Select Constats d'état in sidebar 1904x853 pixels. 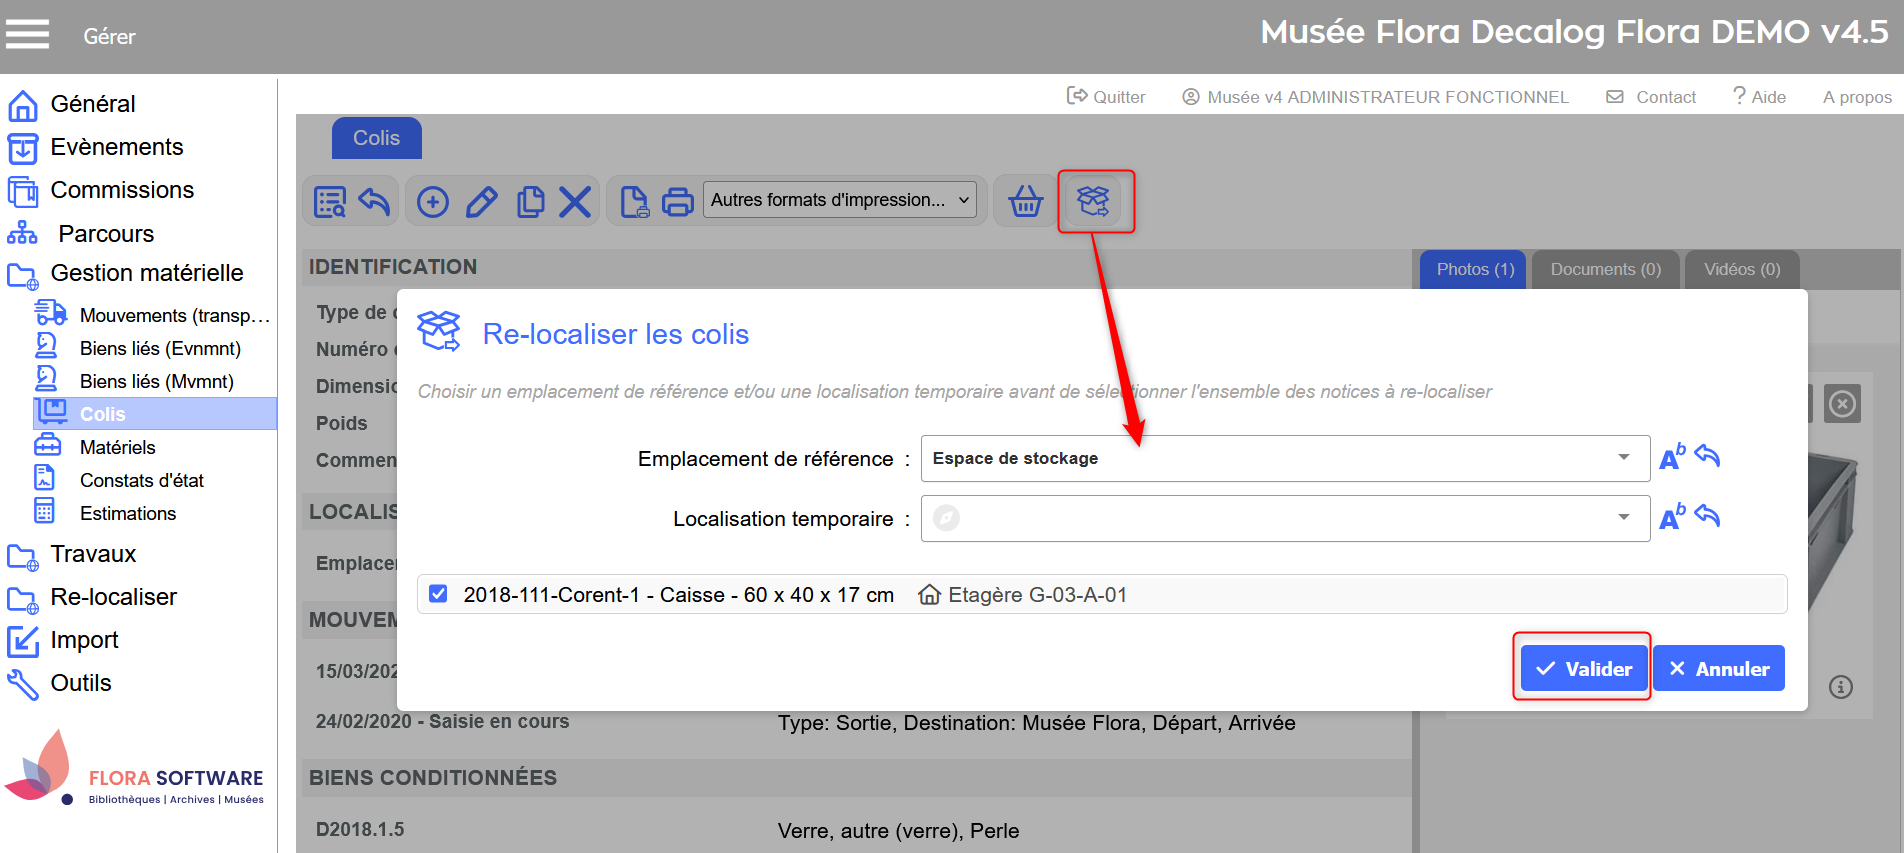point(141,480)
